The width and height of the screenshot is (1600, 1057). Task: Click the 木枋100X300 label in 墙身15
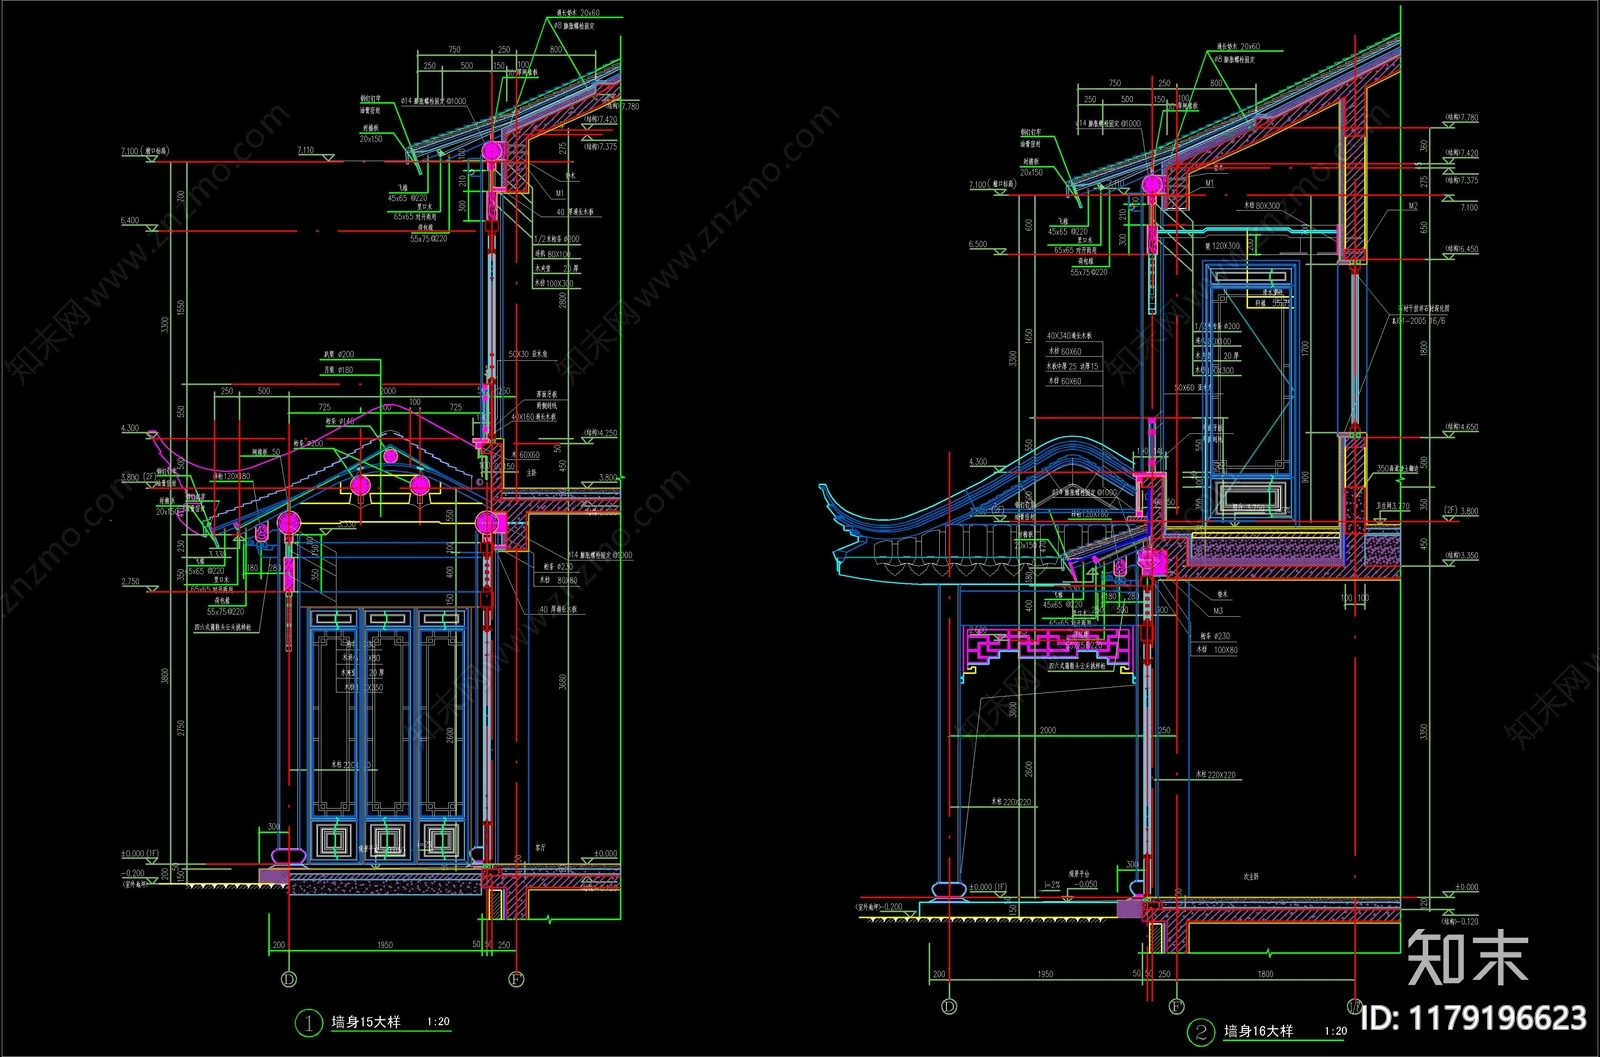(x=555, y=283)
